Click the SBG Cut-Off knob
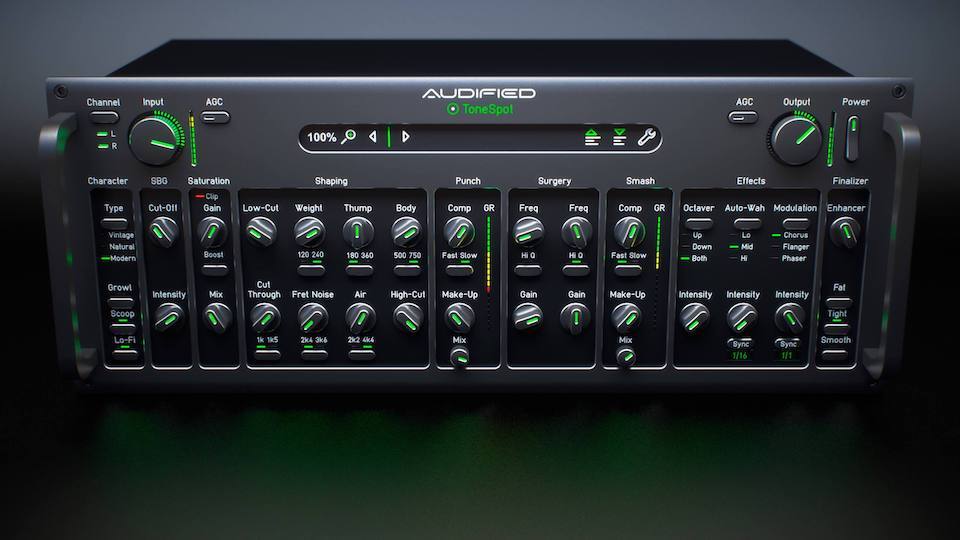Screen dimensions: 960x540 [x=163, y=232]
